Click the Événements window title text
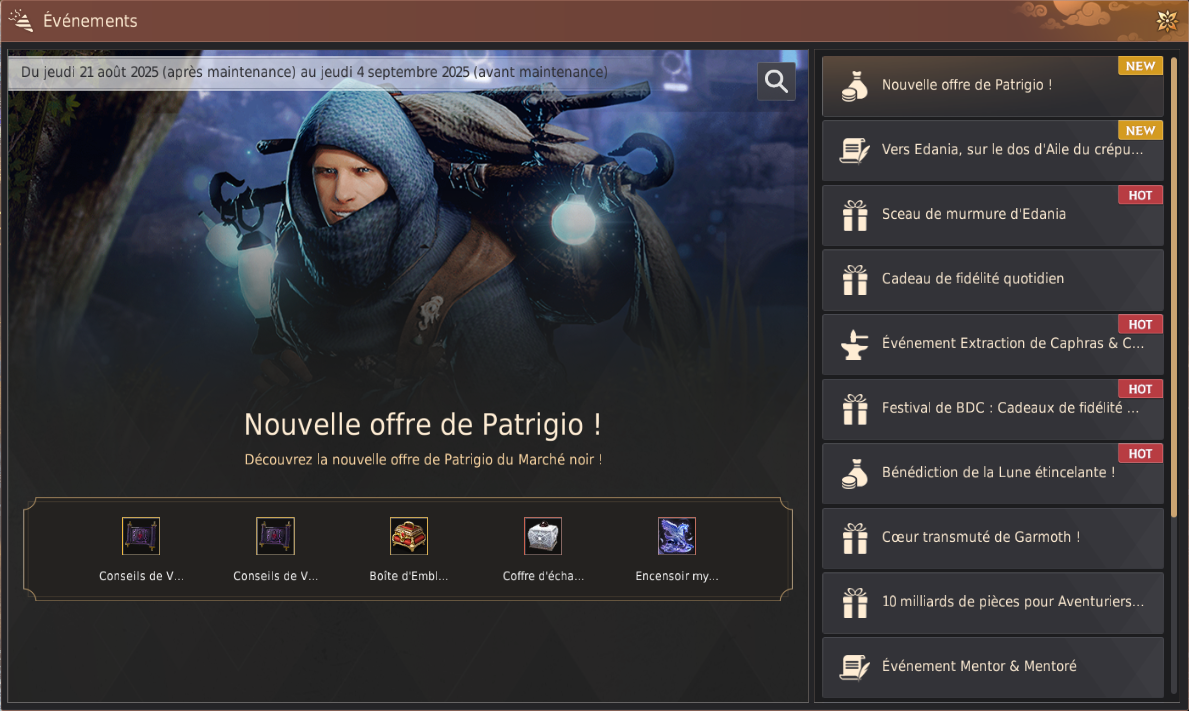The width and height of the screenshot is (1189, 711). [90, 20]
